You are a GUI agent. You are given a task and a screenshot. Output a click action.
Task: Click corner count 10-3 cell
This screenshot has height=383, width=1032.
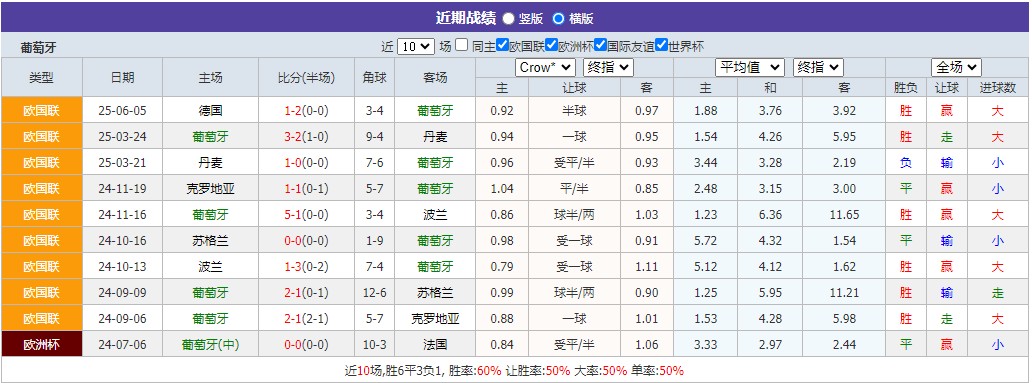point(374,344)
